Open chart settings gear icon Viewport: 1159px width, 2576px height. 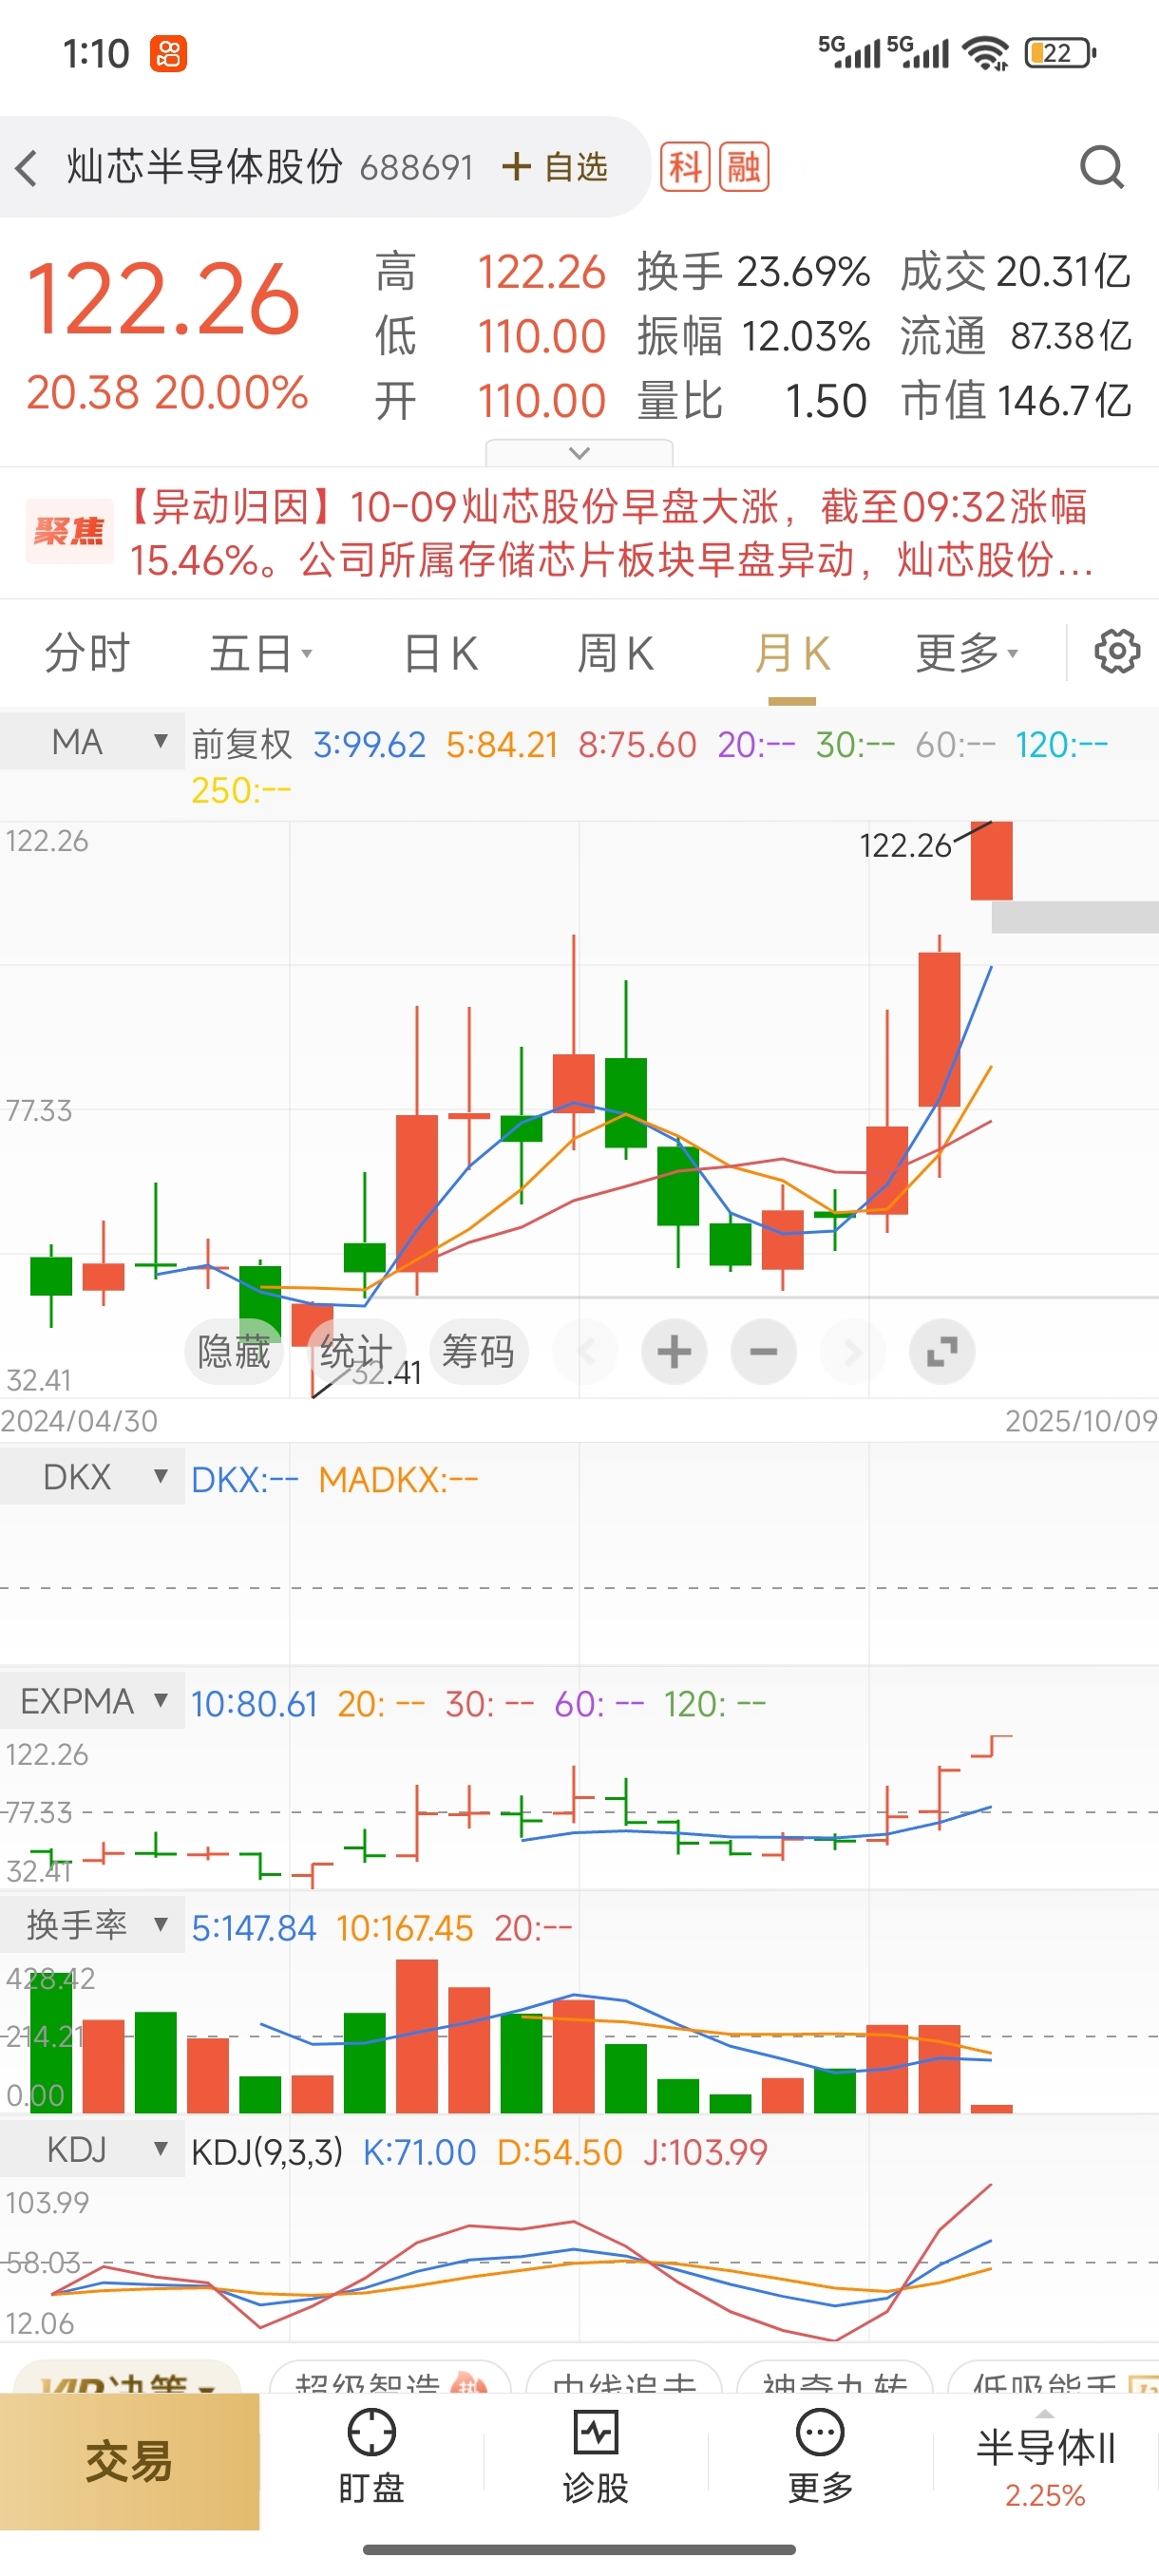pyautogui.click(x=1117, y=652)
